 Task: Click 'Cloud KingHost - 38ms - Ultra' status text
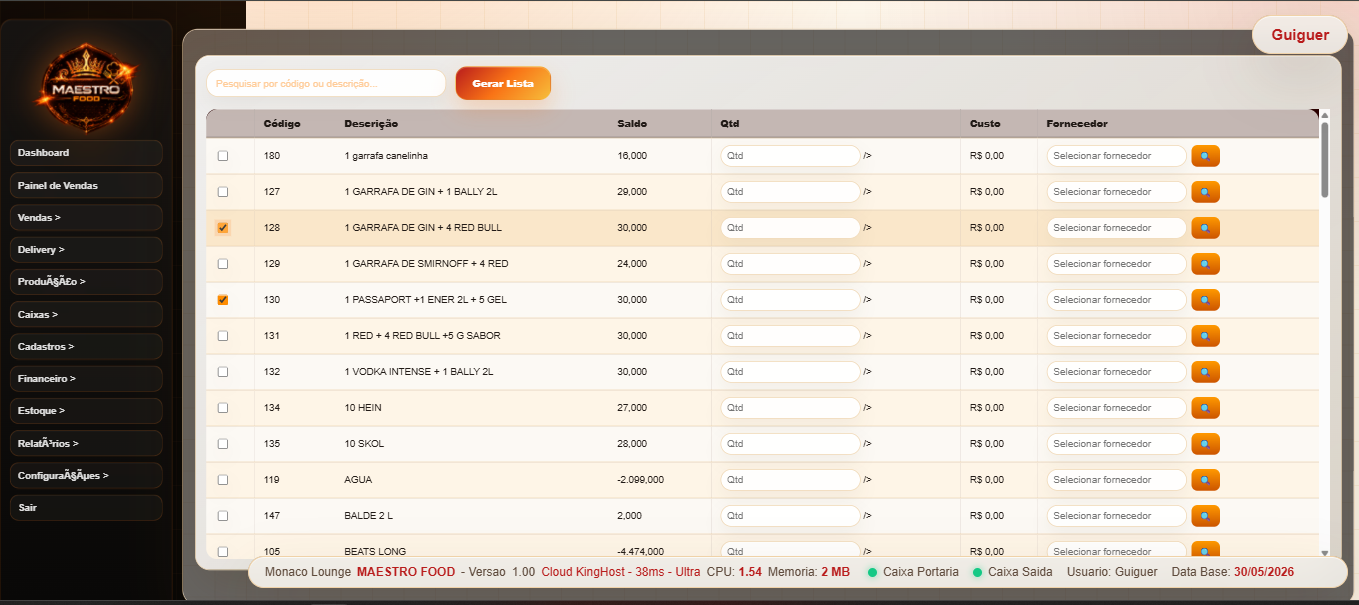pos(621,572)
